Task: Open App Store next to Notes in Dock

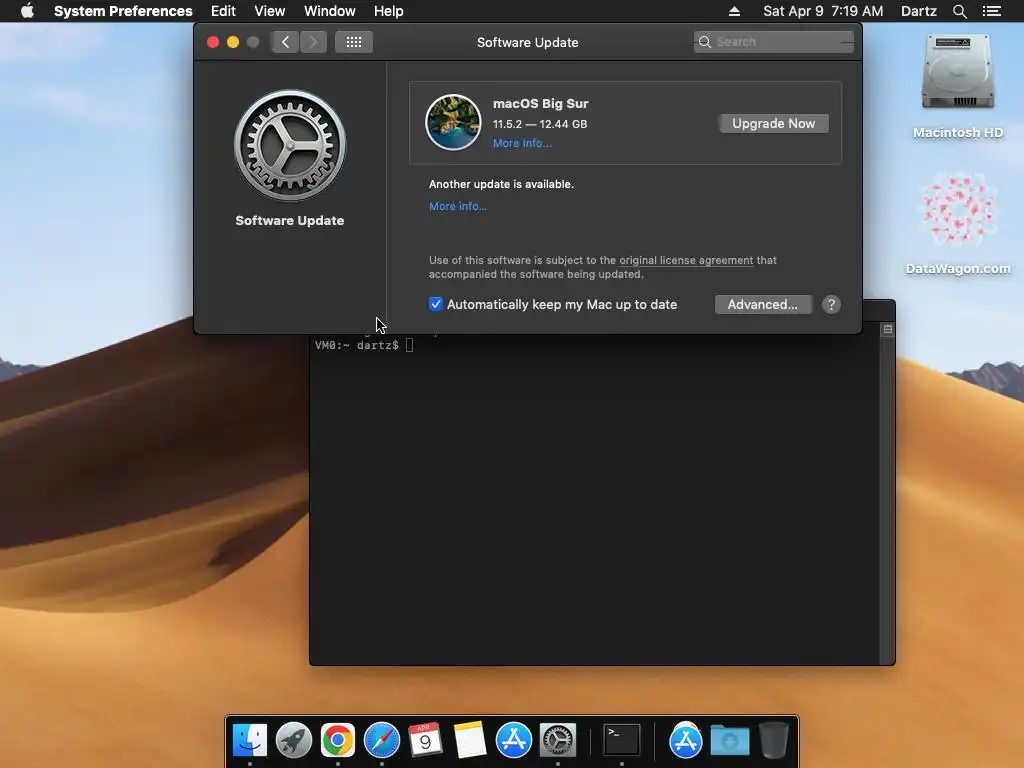Action: (513, 740)
